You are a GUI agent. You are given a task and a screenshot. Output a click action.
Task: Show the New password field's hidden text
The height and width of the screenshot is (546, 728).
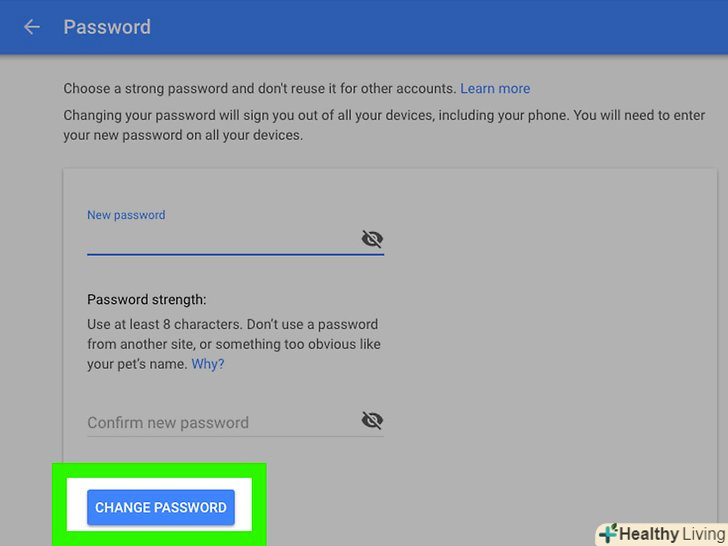tap(372, 239)
